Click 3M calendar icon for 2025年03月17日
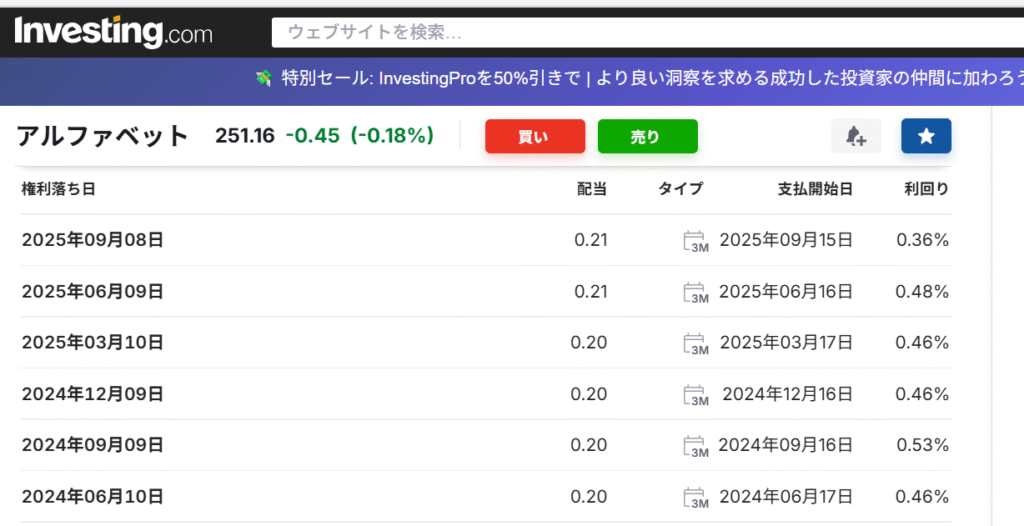 pyautogui.click(x=696, y=344)
